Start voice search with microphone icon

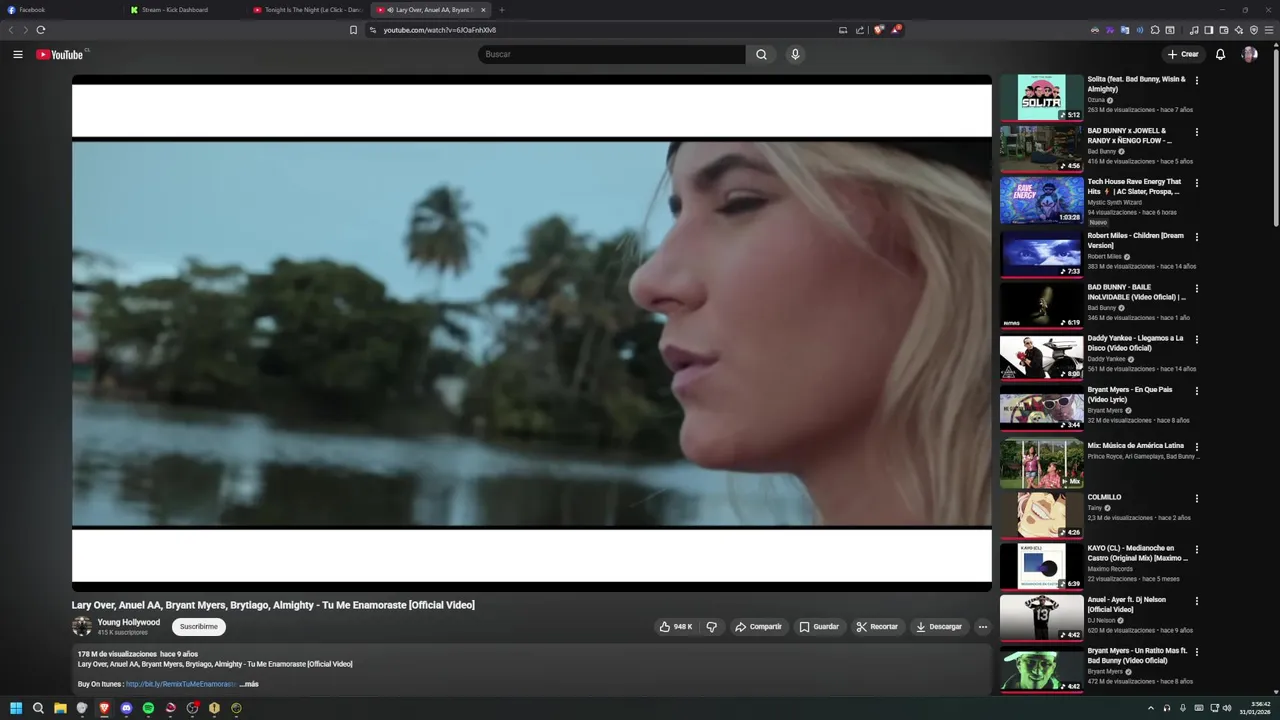(x=795, y=54)
